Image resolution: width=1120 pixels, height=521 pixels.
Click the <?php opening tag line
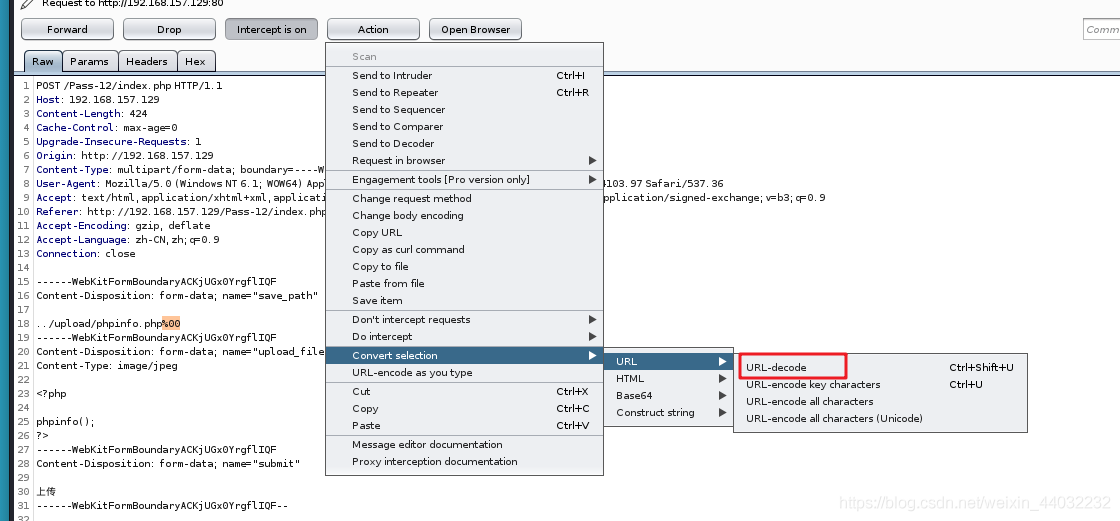(x=51, y=394)
